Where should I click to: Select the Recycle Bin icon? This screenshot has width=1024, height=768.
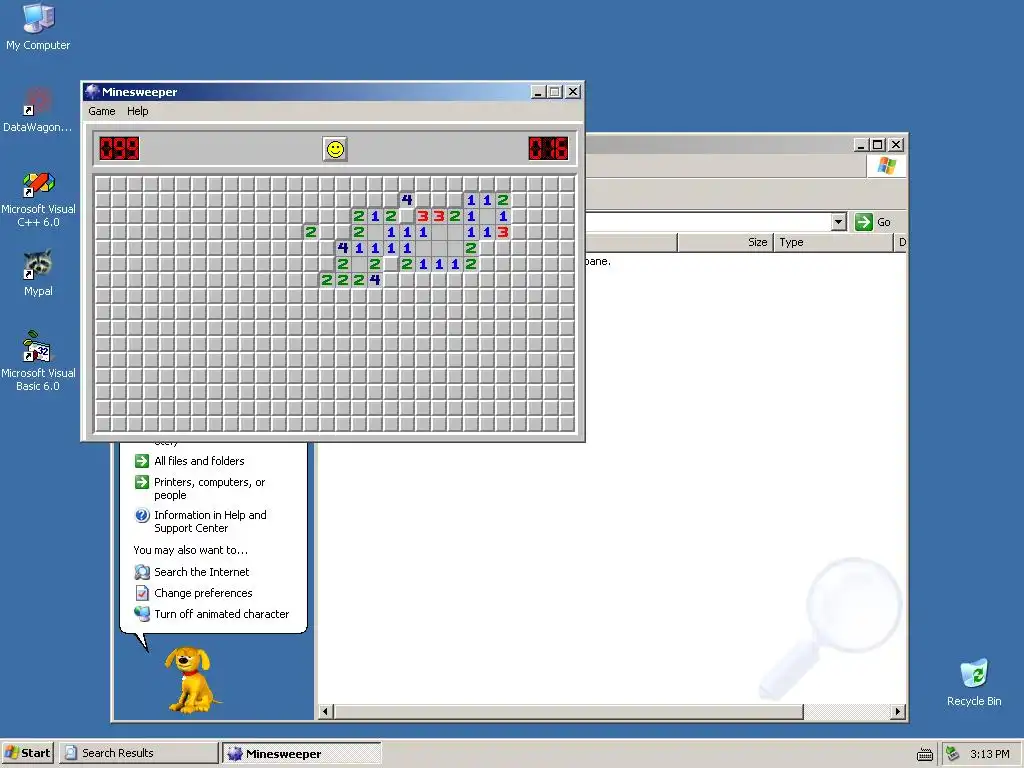[x=974, y=682]
